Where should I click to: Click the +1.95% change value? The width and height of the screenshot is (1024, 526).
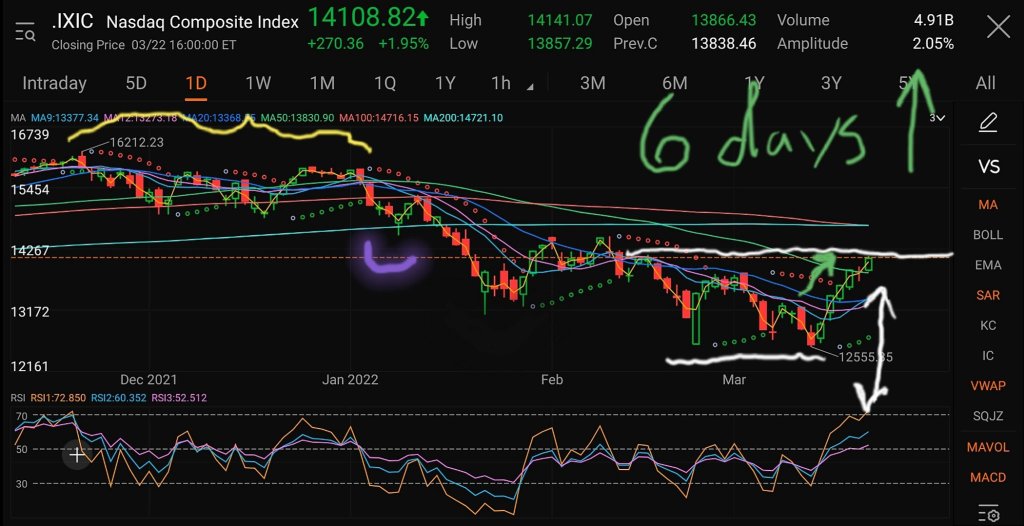[406, 44]
